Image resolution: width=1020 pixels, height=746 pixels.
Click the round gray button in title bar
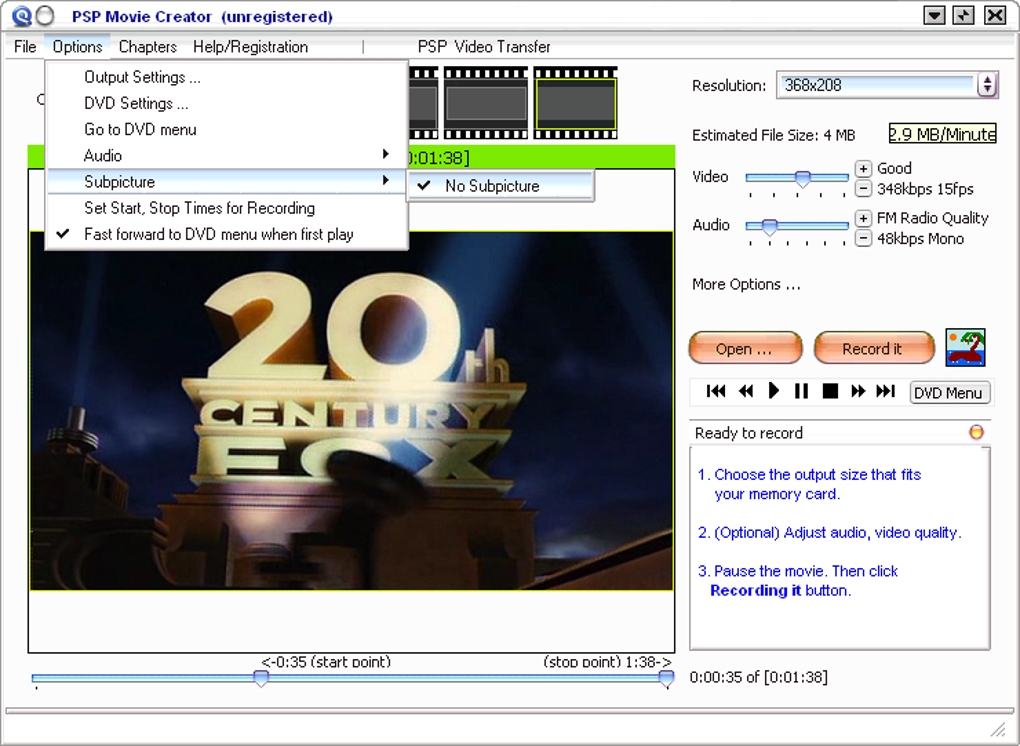(45, 16)
